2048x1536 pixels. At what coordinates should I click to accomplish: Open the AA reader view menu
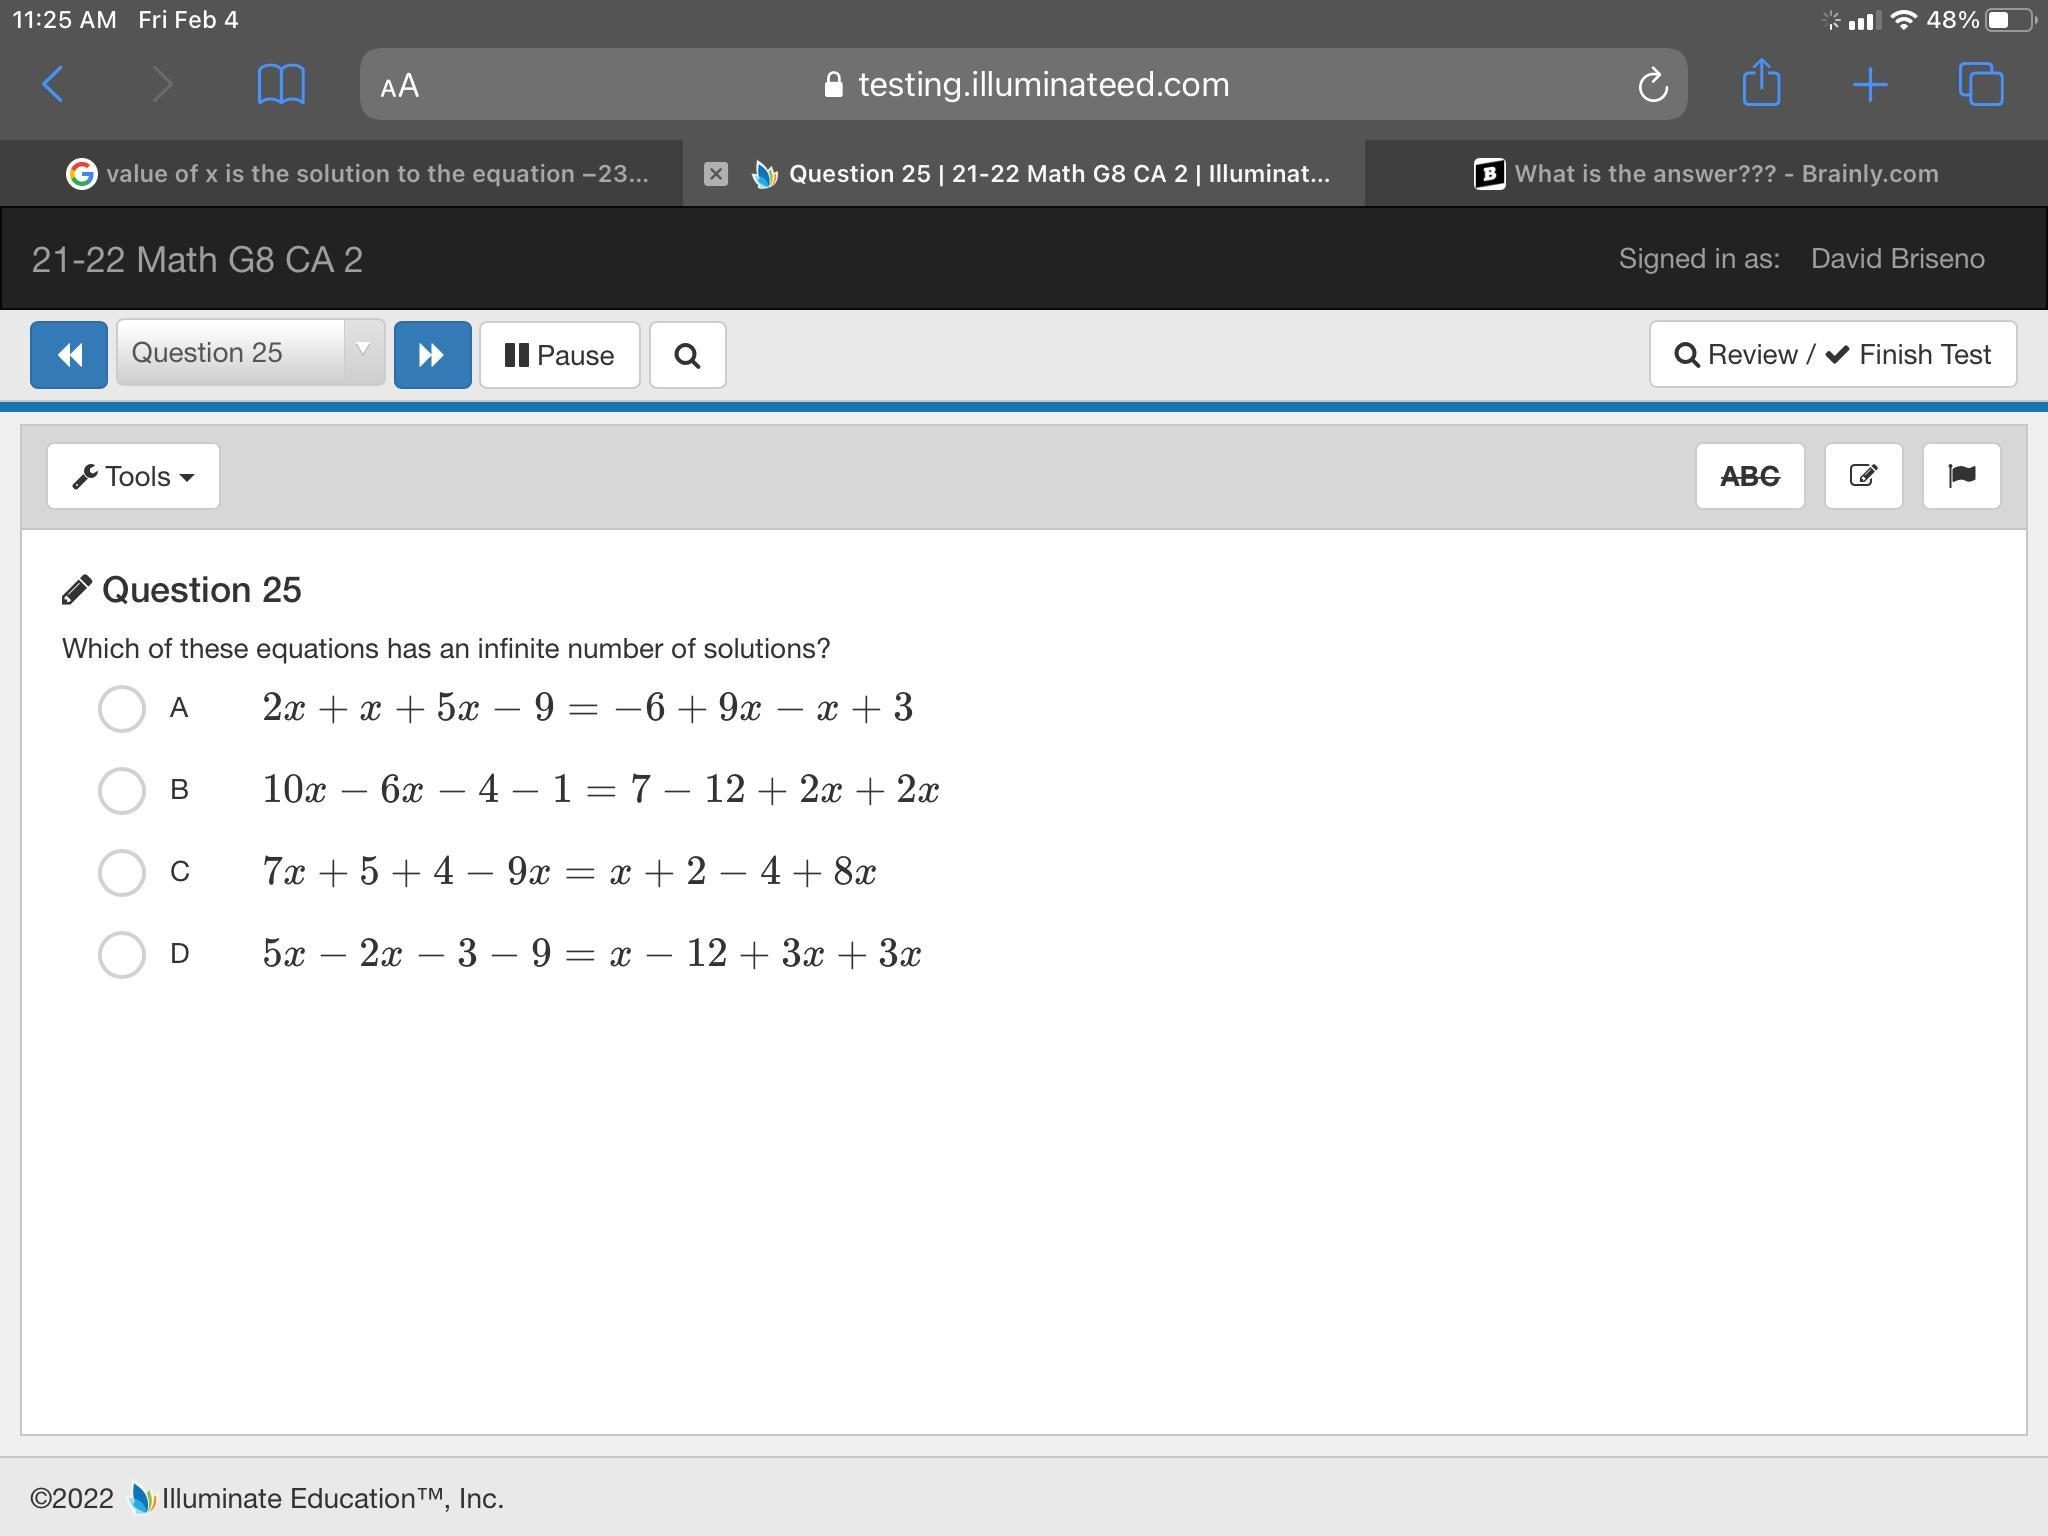[x=400, y=86]
